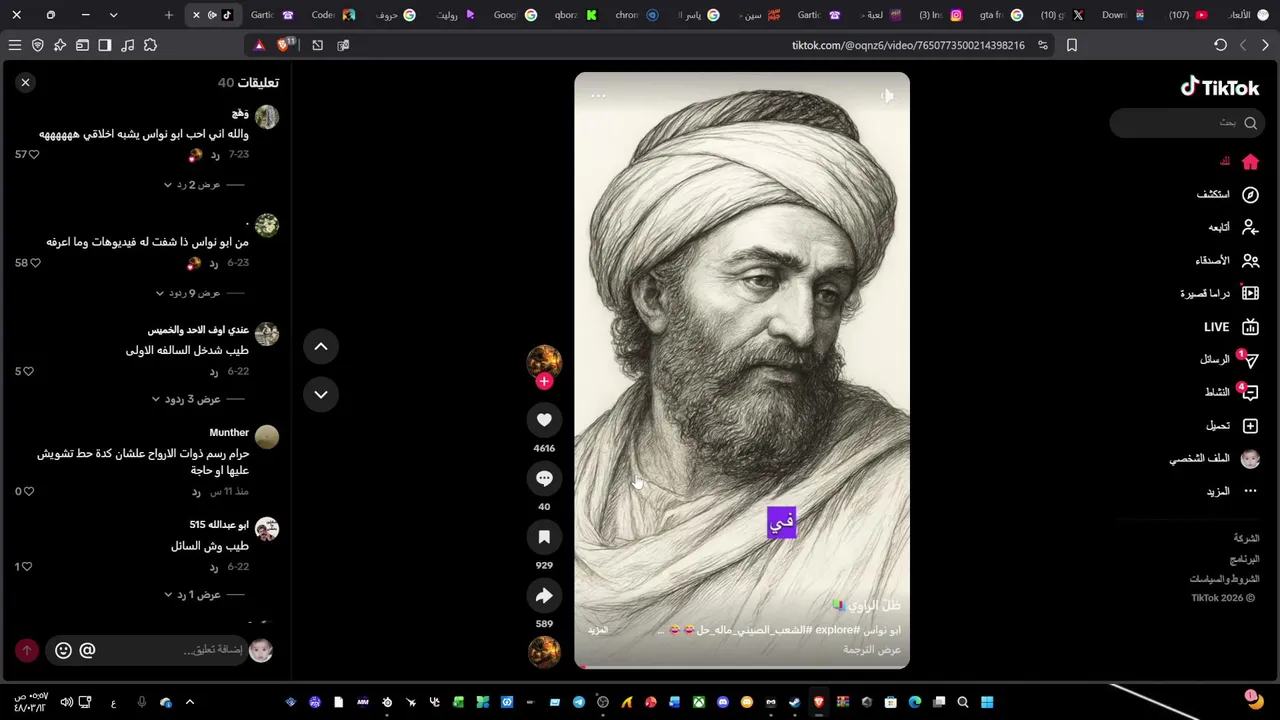This screenshot has width=1280, height=720.
Task: Like وهج's comment with 57 likes
Action: (33, 155)
